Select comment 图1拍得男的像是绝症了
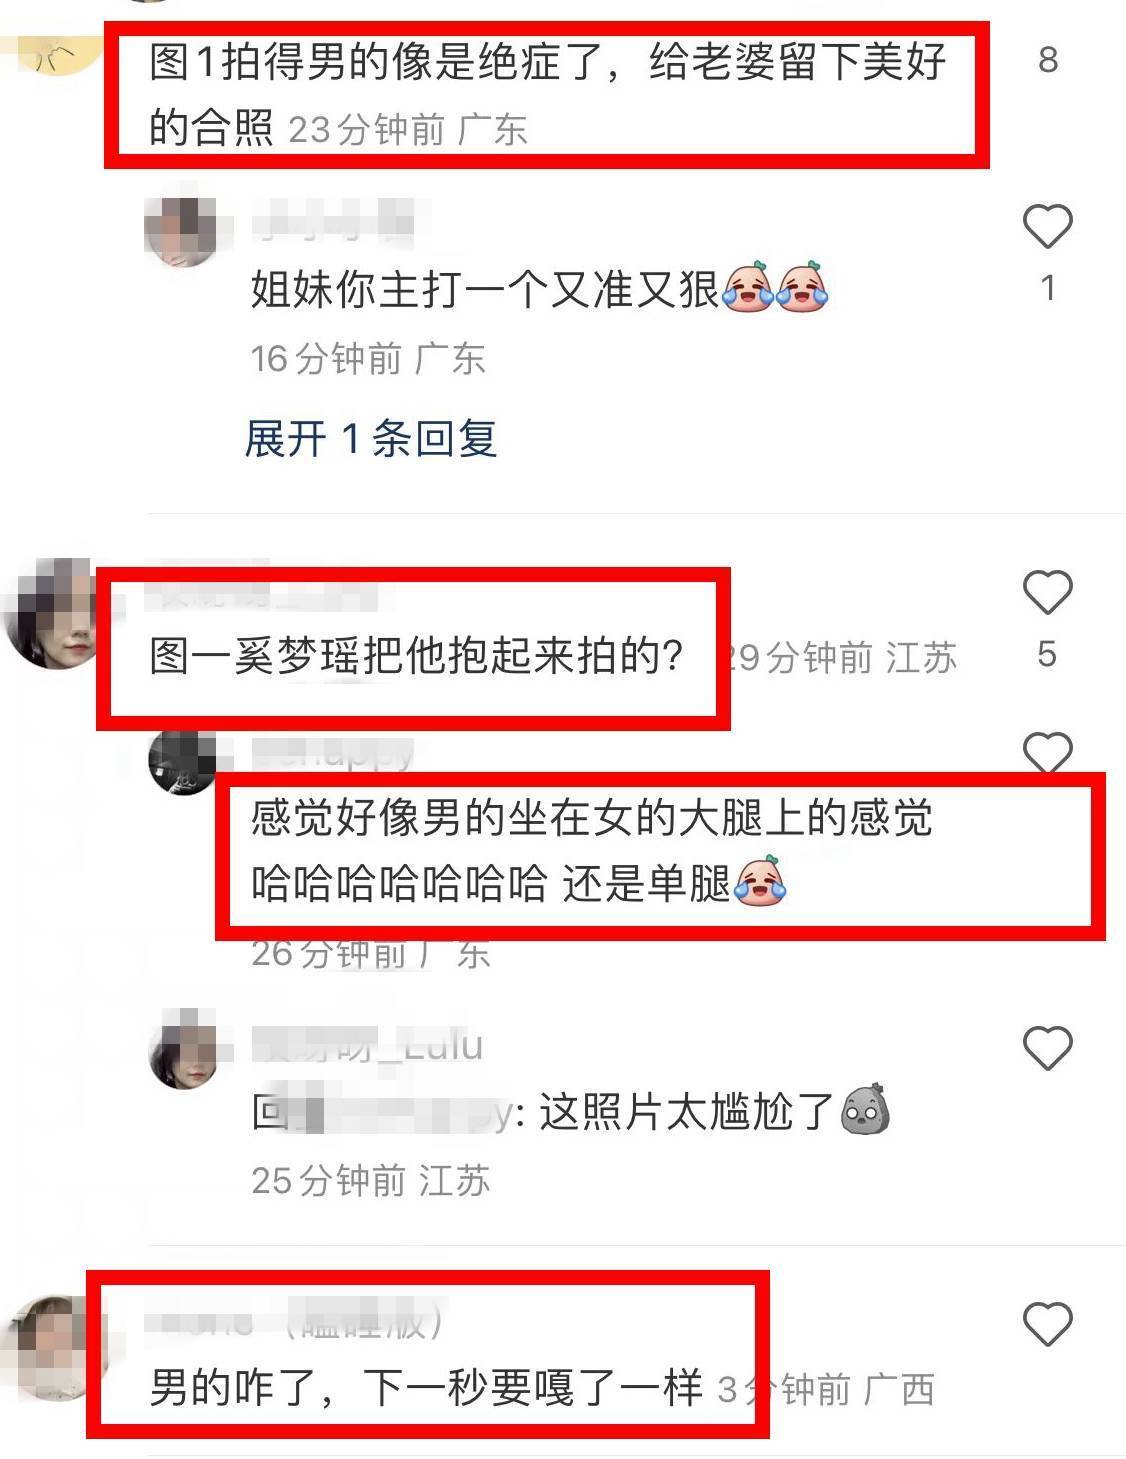Image resolution: width=1126 pixels, height=1459 pixels. point(547,94)
